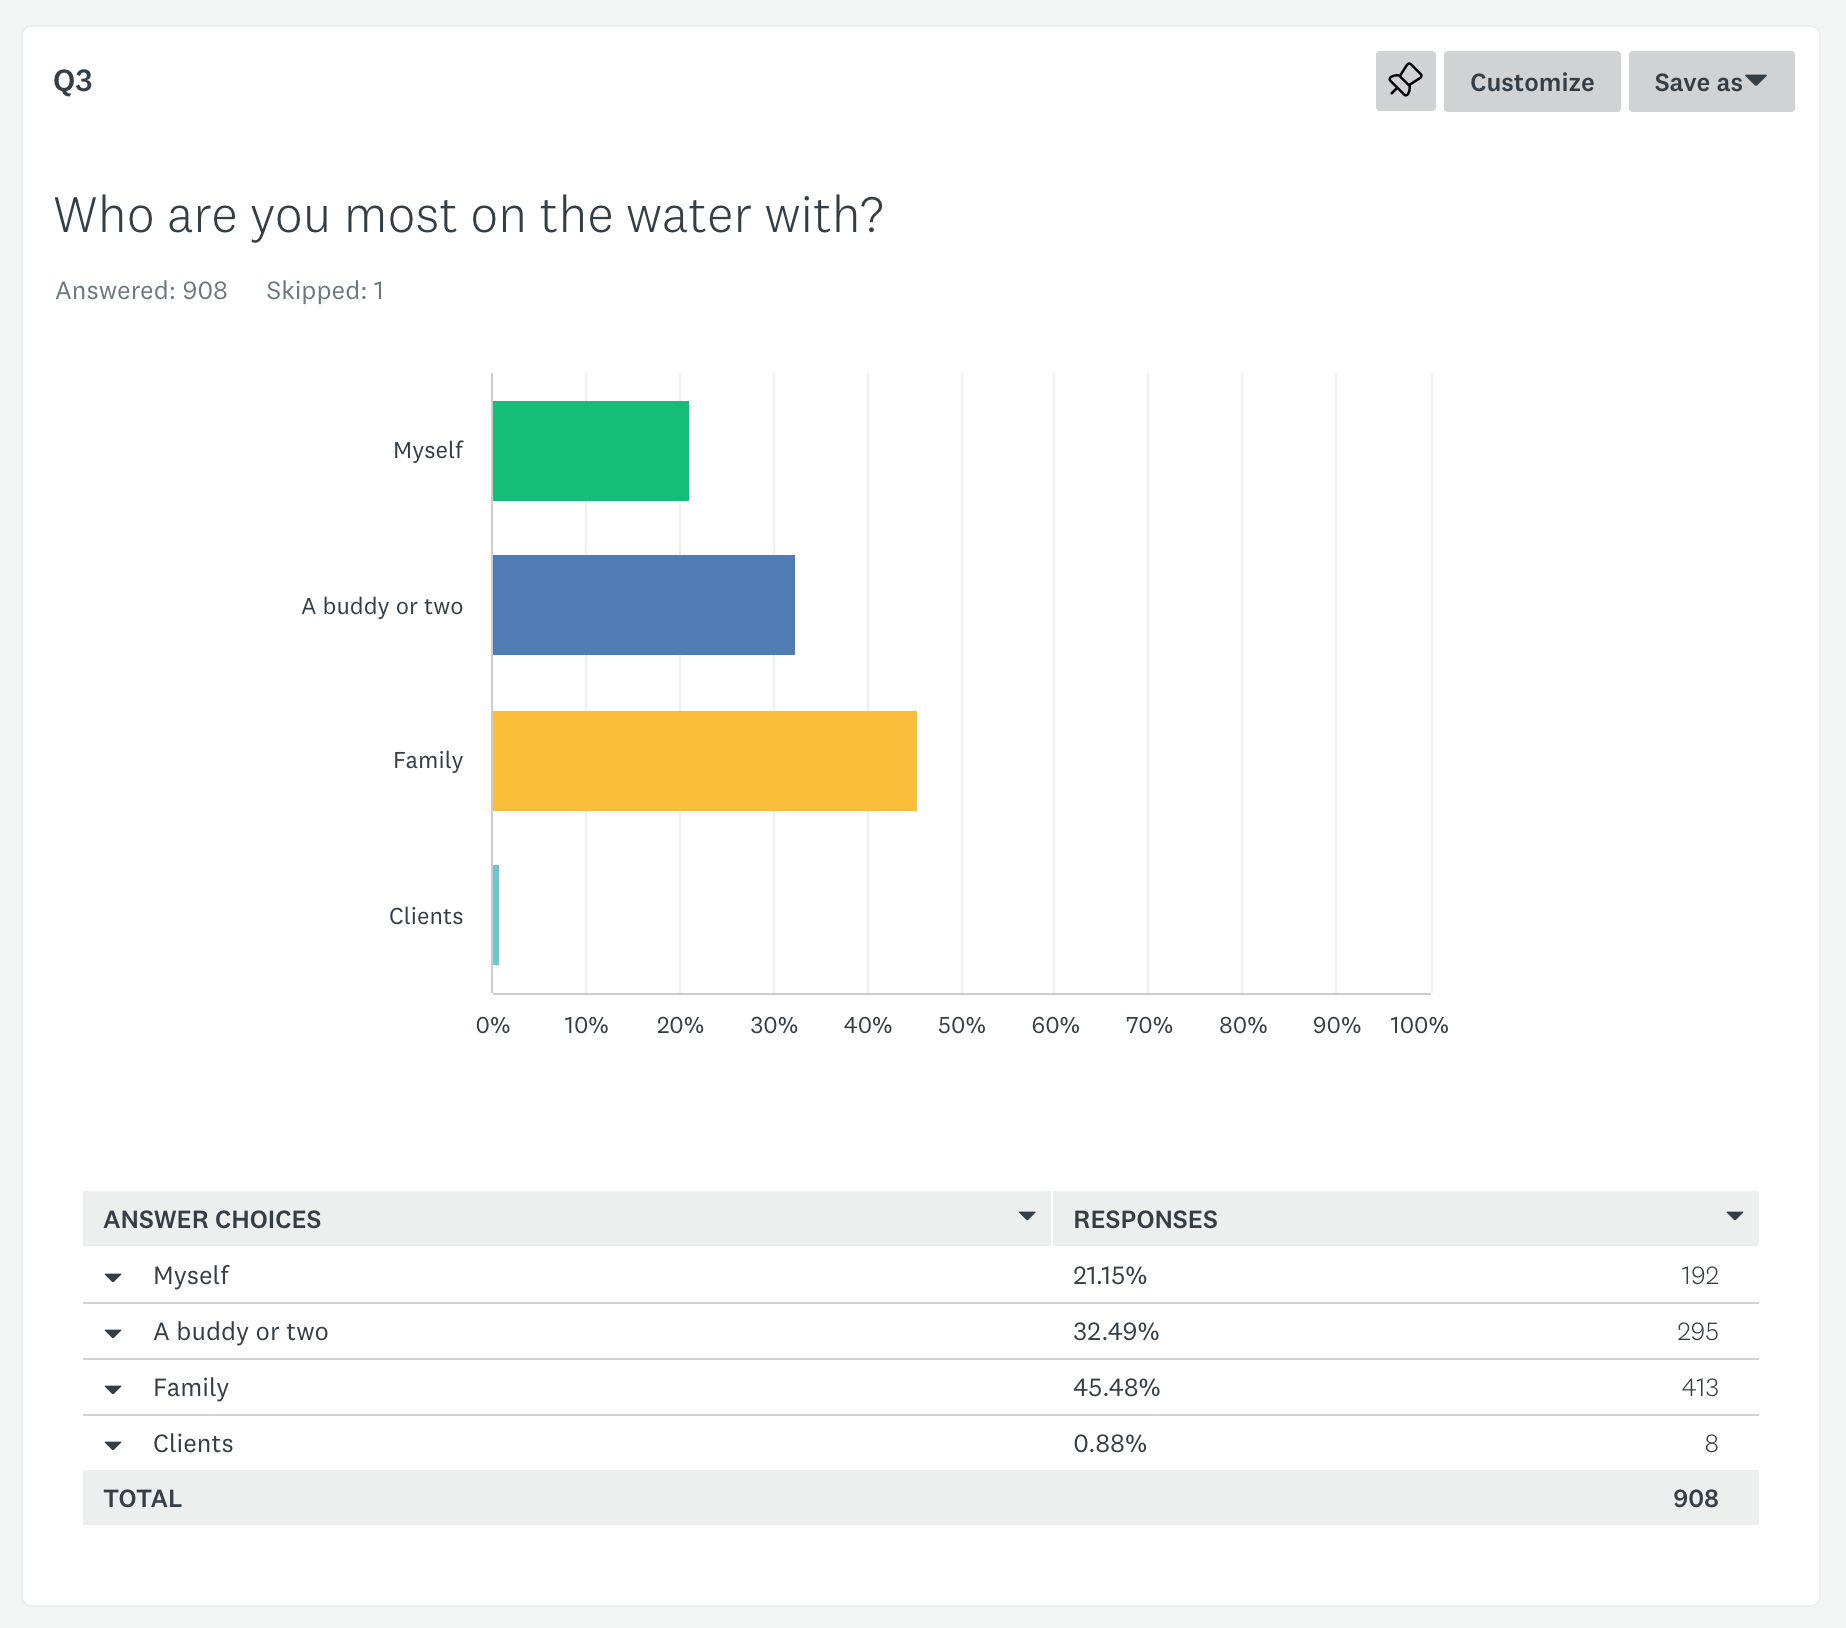Click the 295 response count
This screenshot has width=1846, height=1628.
[1698, 1332]
